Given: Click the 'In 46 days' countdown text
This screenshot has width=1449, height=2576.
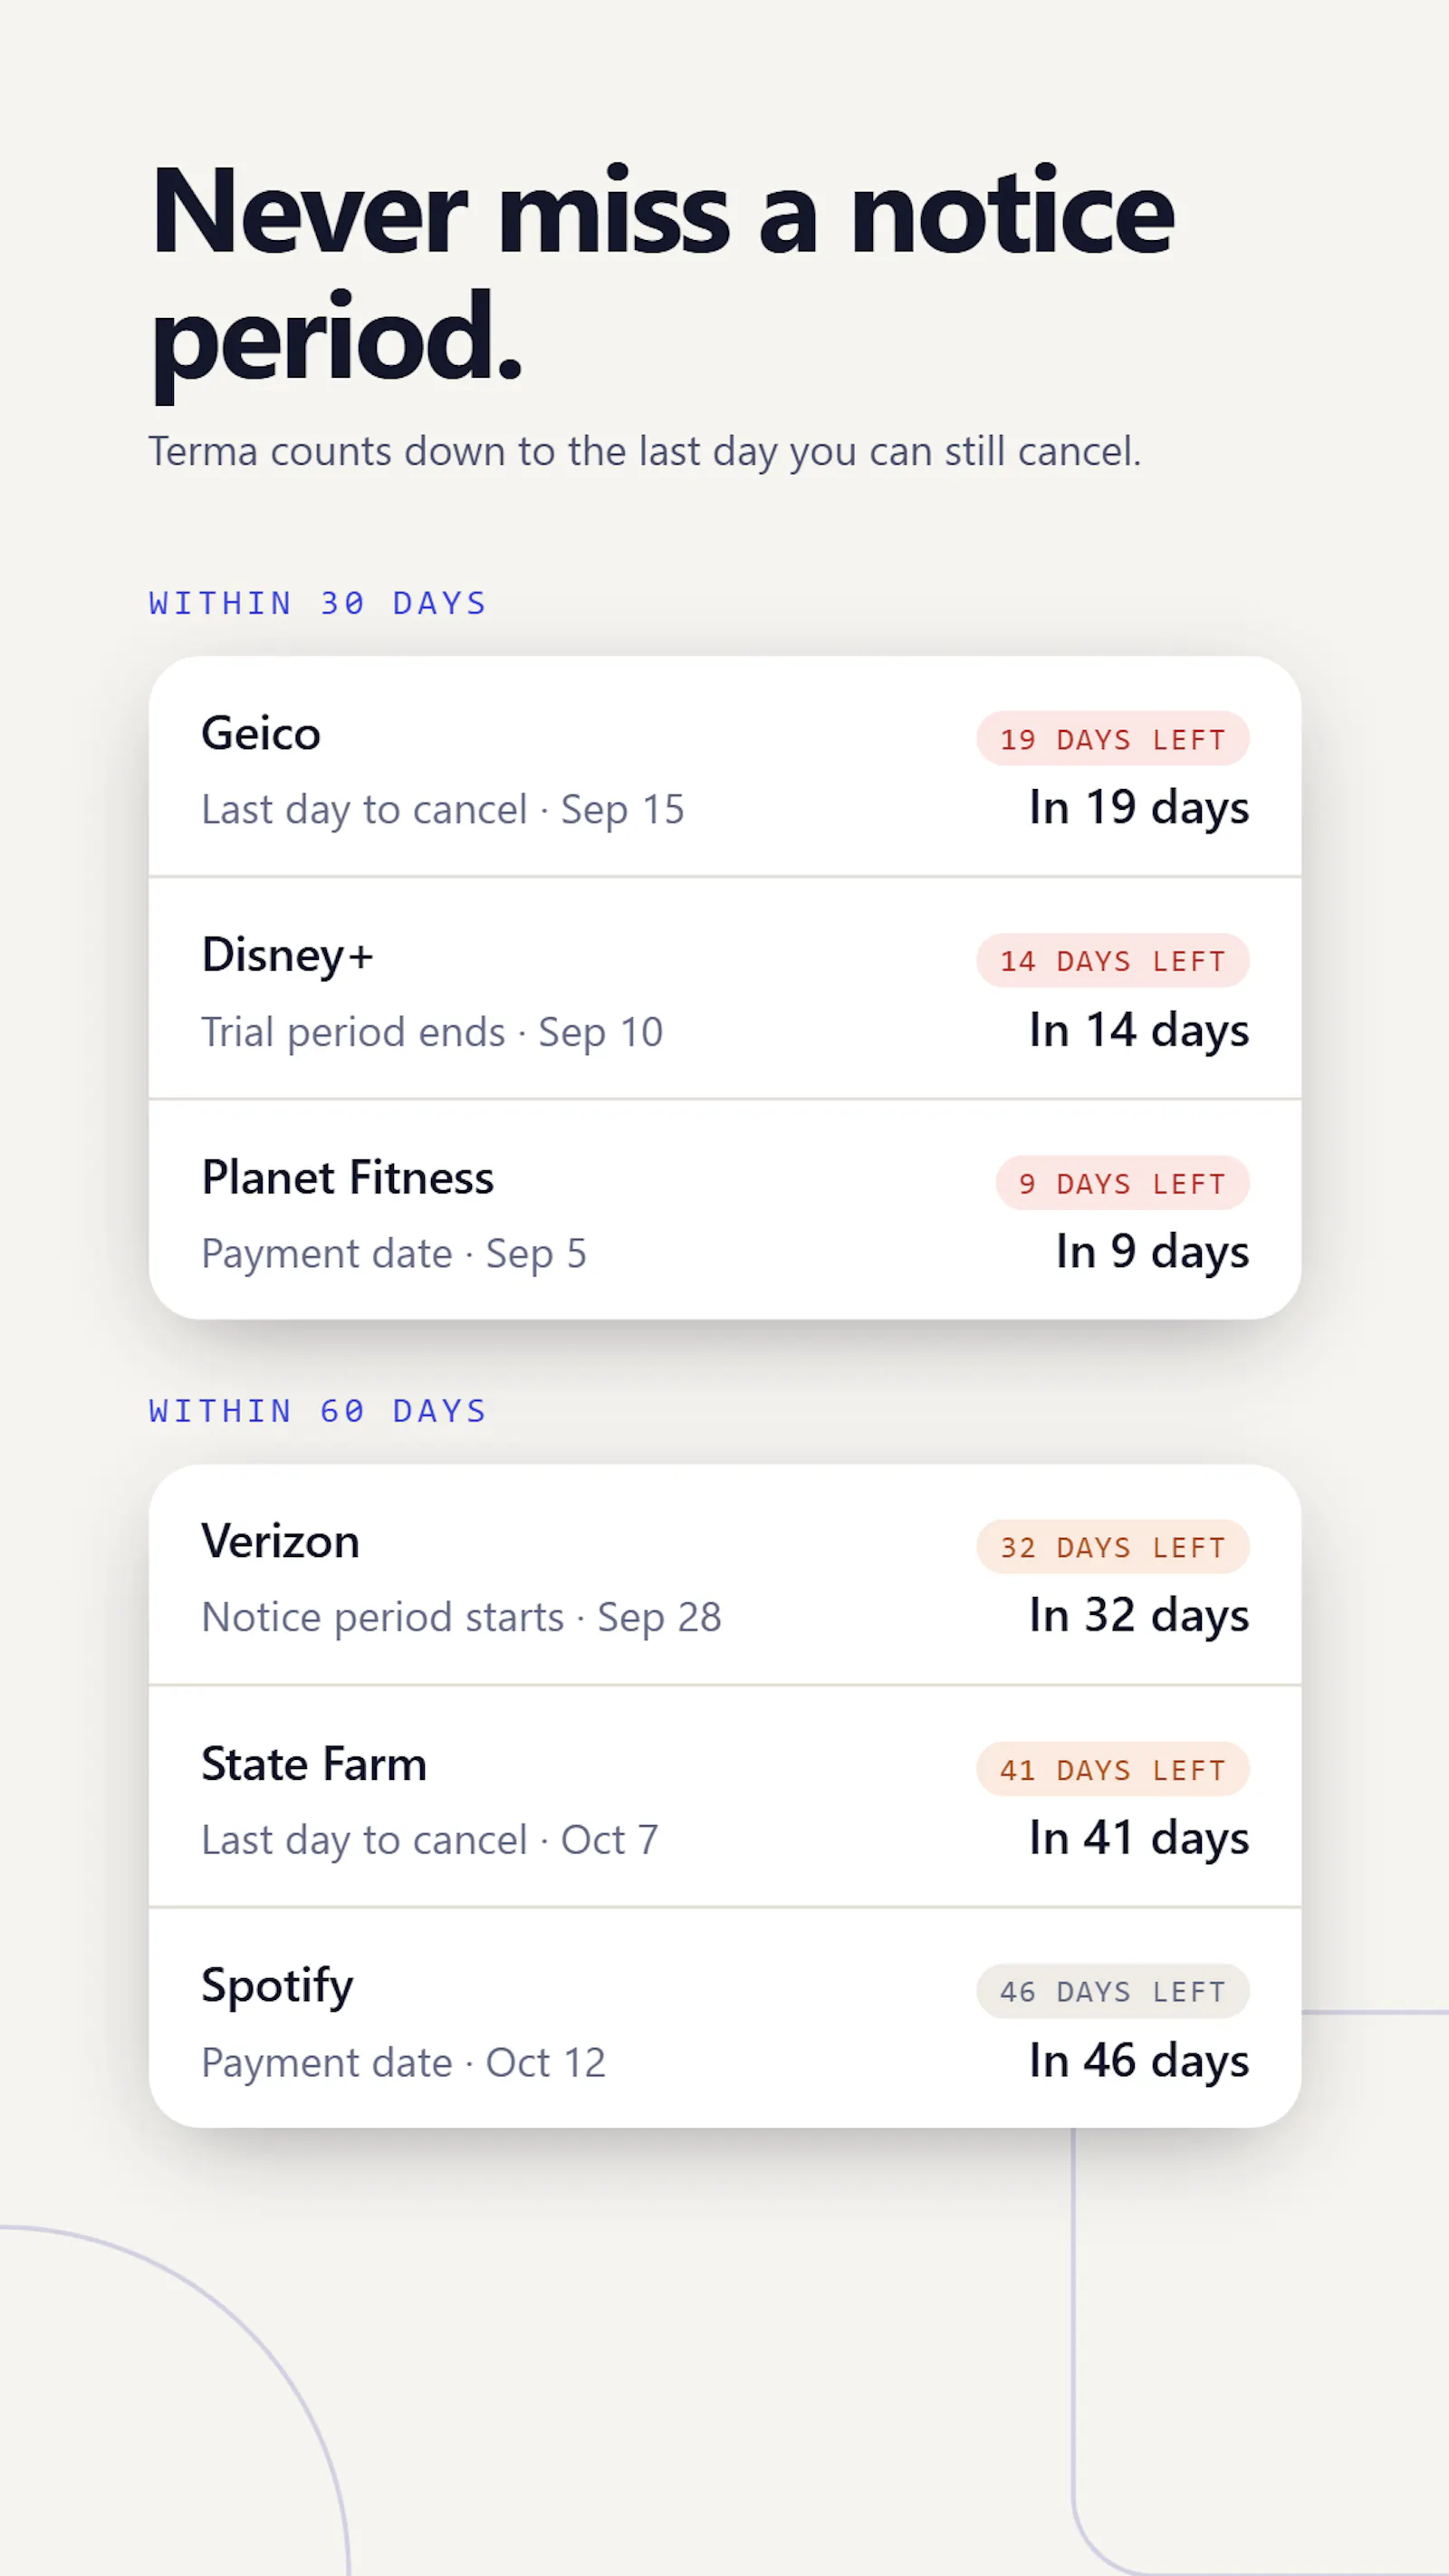Looking at the screenshot, I should tap(1139, 2061).
